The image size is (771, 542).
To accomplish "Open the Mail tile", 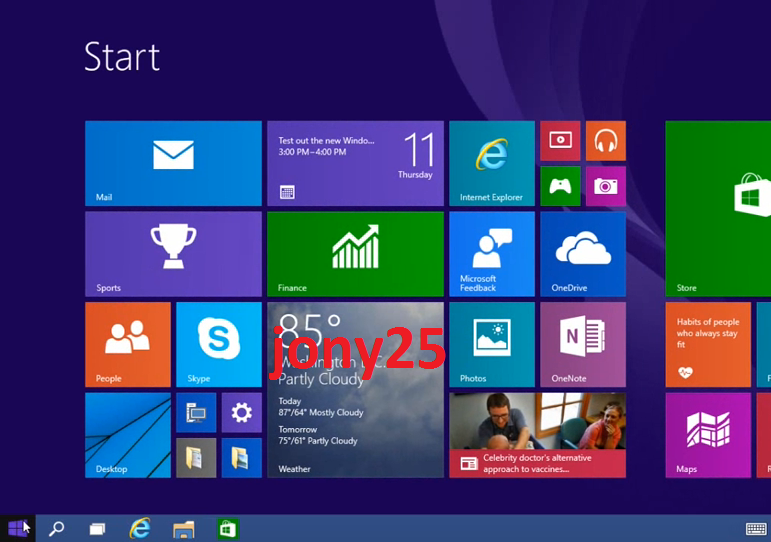I will tap(173, 163).
